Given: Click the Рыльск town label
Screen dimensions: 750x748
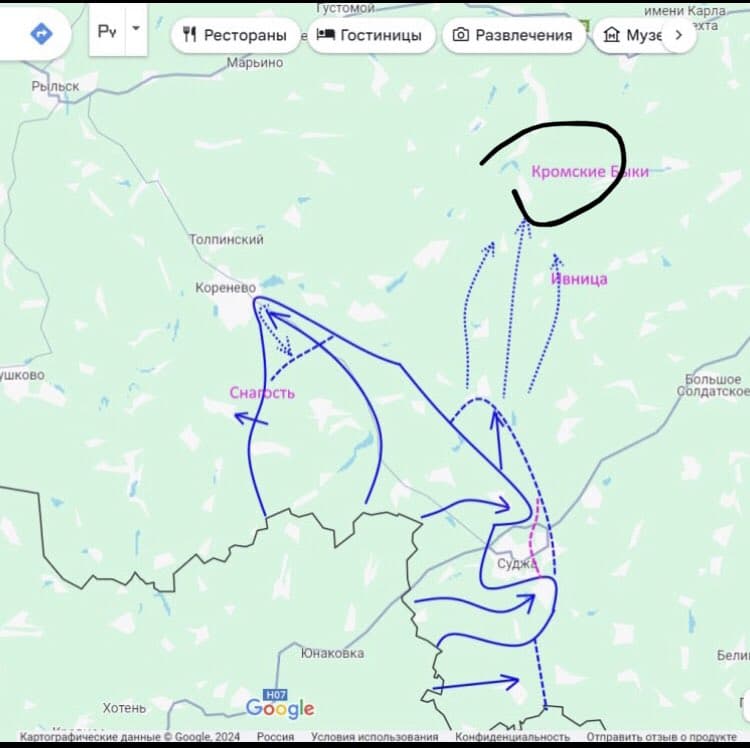Looking at the screenshot, I should pyautogui.click(x=55, y=87).
